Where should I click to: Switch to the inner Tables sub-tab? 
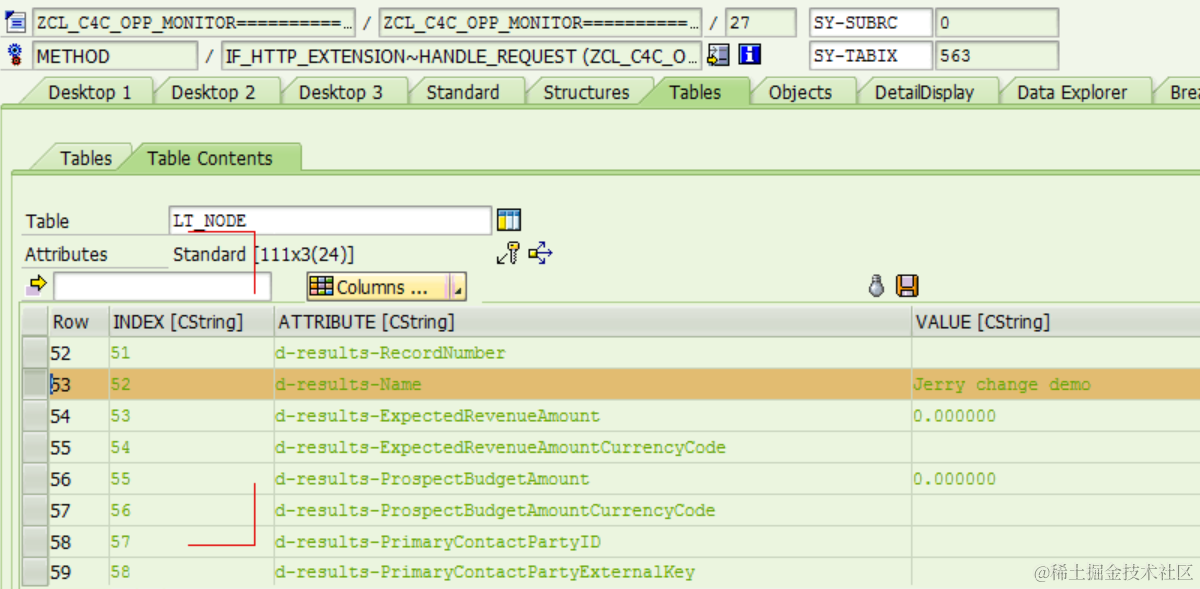pos(86,158)
